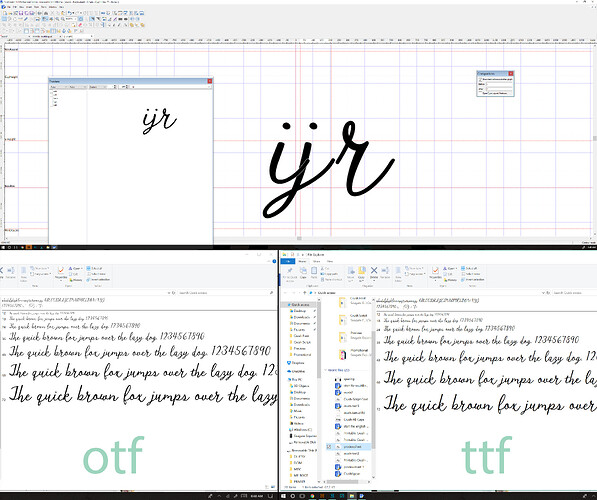The image size is (597, 500).
Task: Toggle the checkbox in Comparison dialog
Action: 480,79
